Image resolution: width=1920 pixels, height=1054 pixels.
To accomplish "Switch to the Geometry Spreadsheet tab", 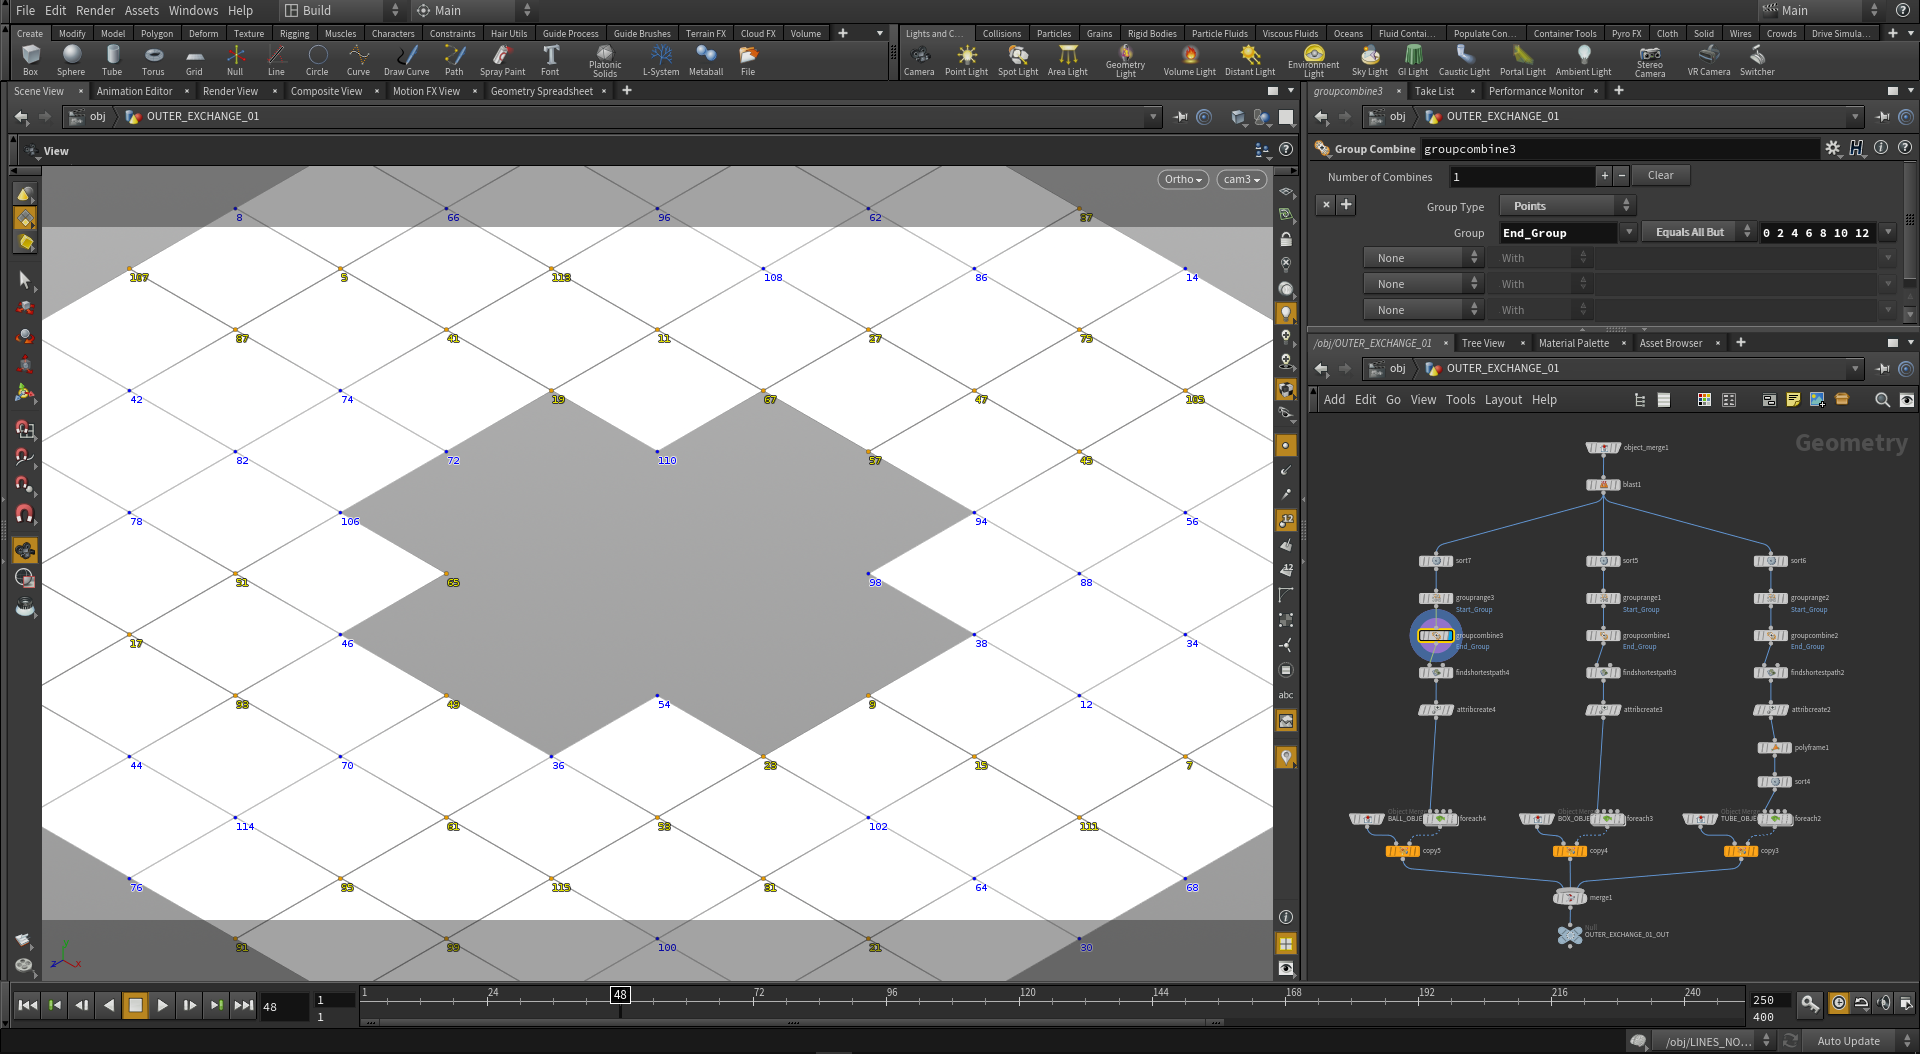I will (541, 91).
